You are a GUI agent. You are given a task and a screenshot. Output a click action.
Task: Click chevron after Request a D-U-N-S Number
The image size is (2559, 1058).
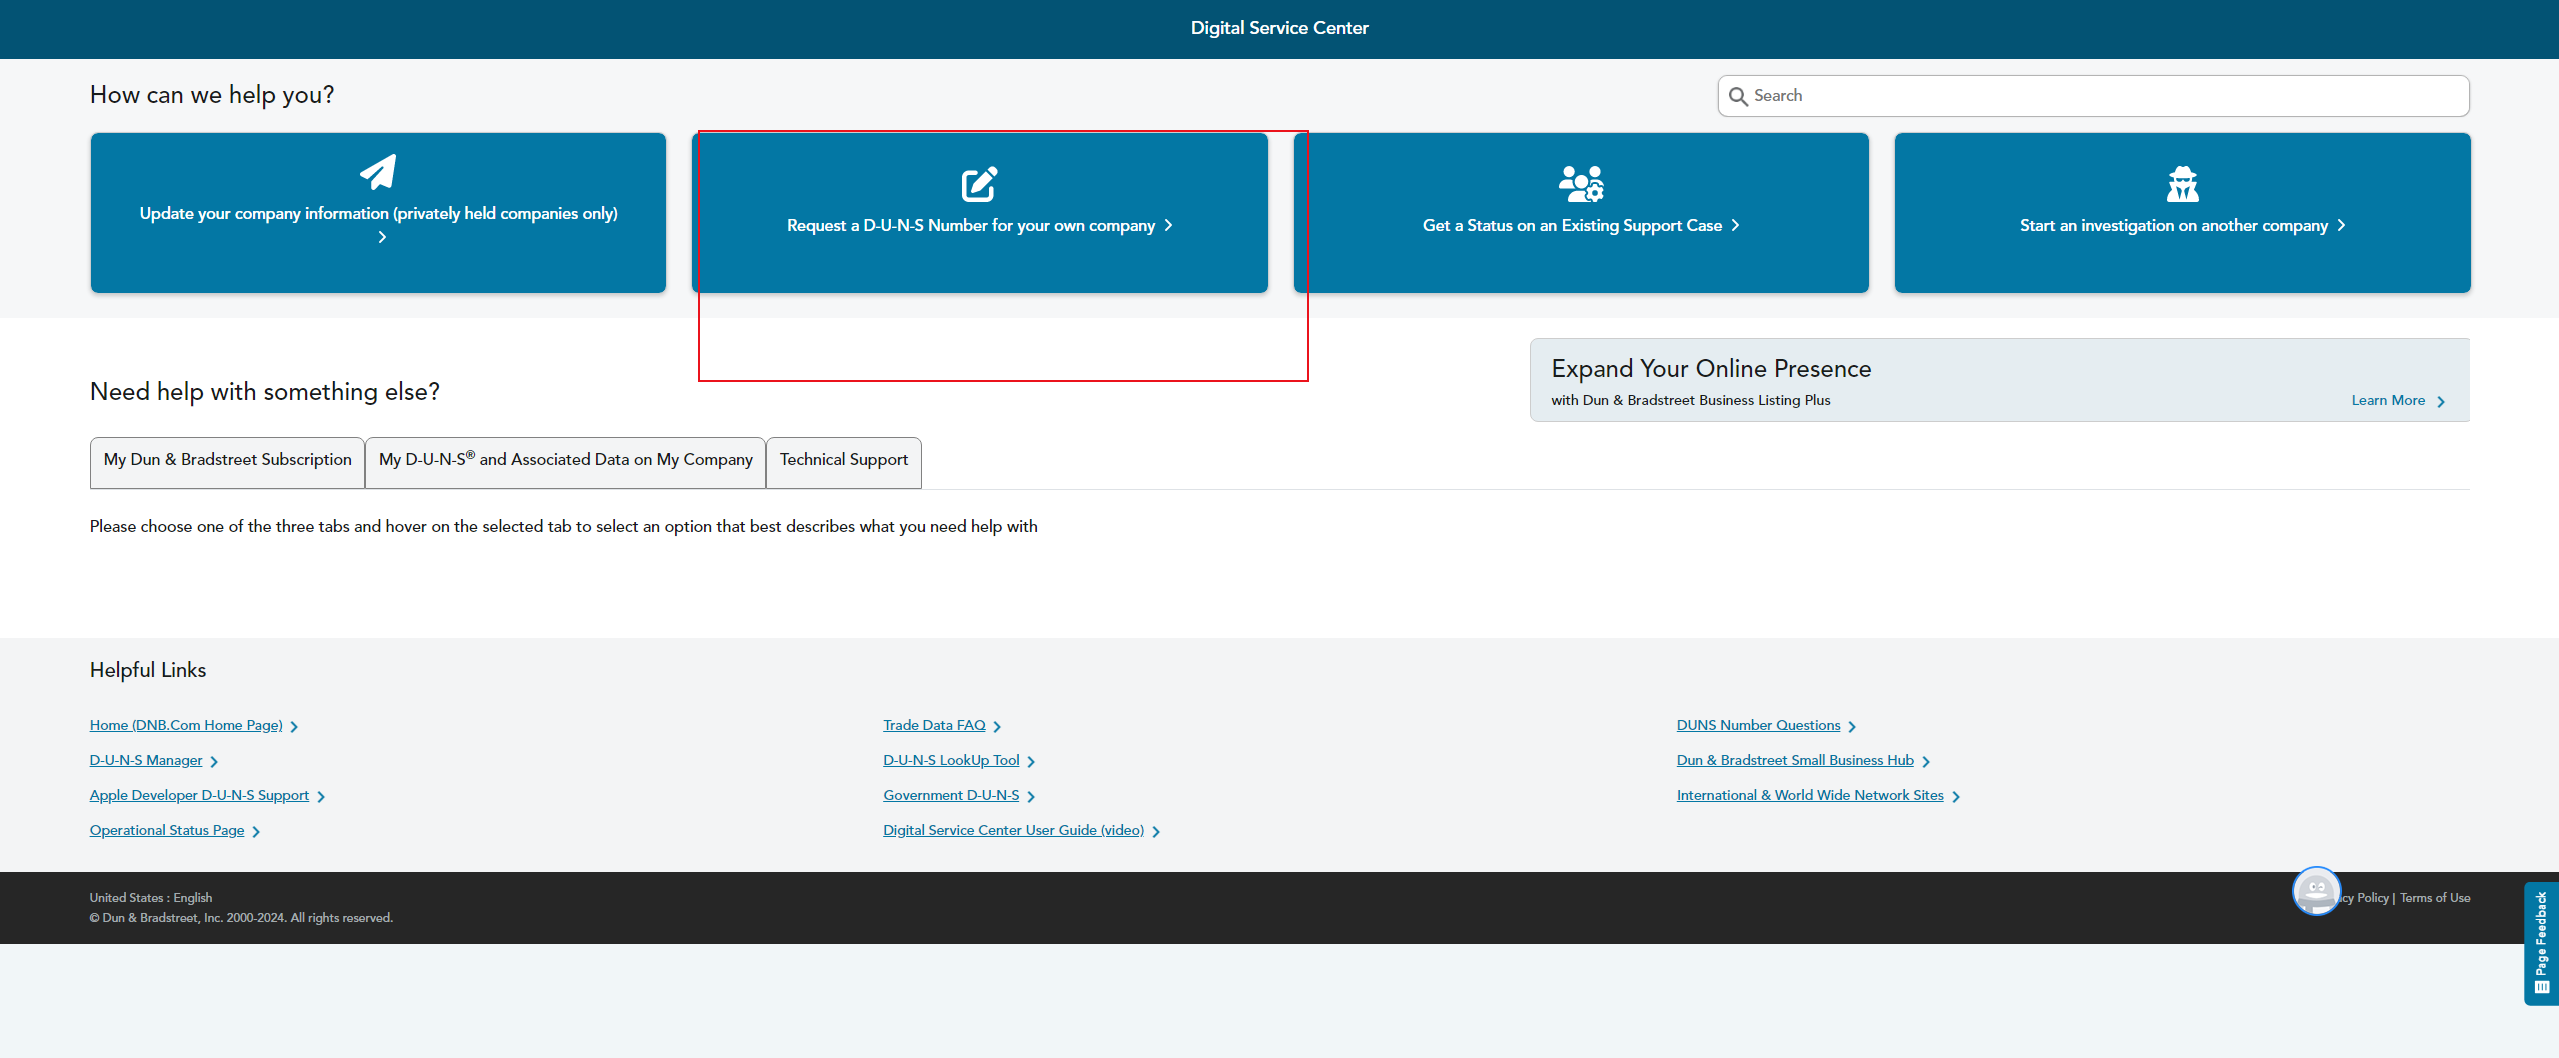(x=1168, y=225)
